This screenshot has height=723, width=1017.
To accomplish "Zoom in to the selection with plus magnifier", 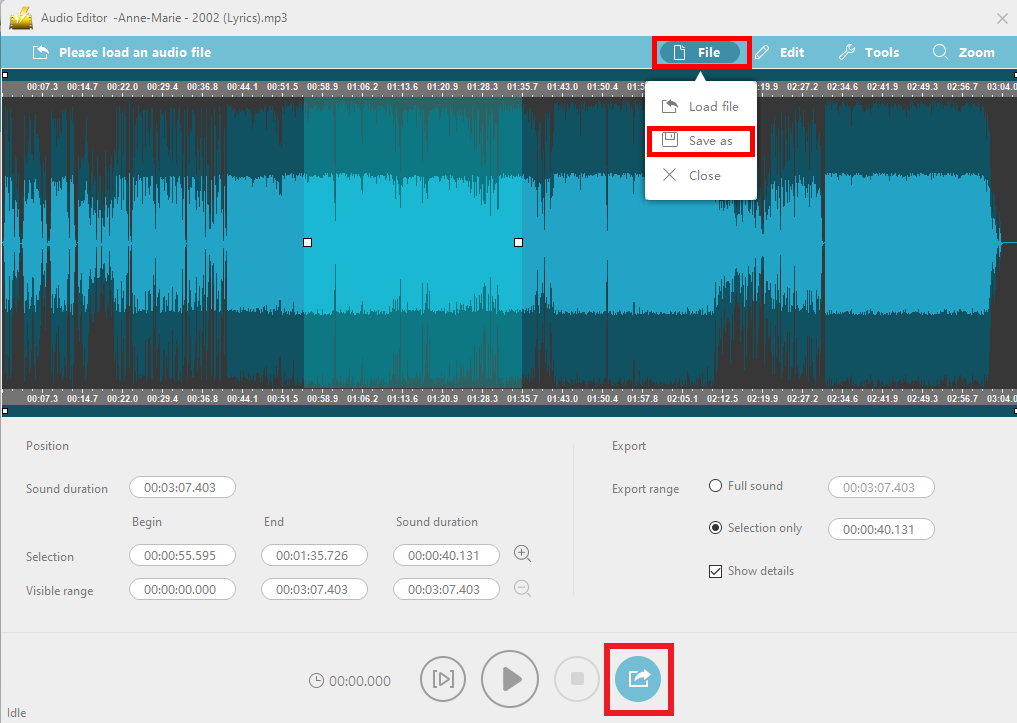I will pos(522,553).
